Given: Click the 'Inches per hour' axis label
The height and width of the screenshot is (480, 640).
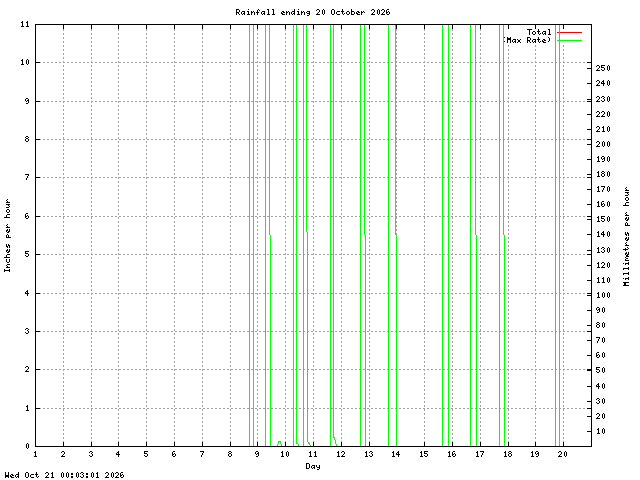Looking at the screenshot, I should (7, 236).
